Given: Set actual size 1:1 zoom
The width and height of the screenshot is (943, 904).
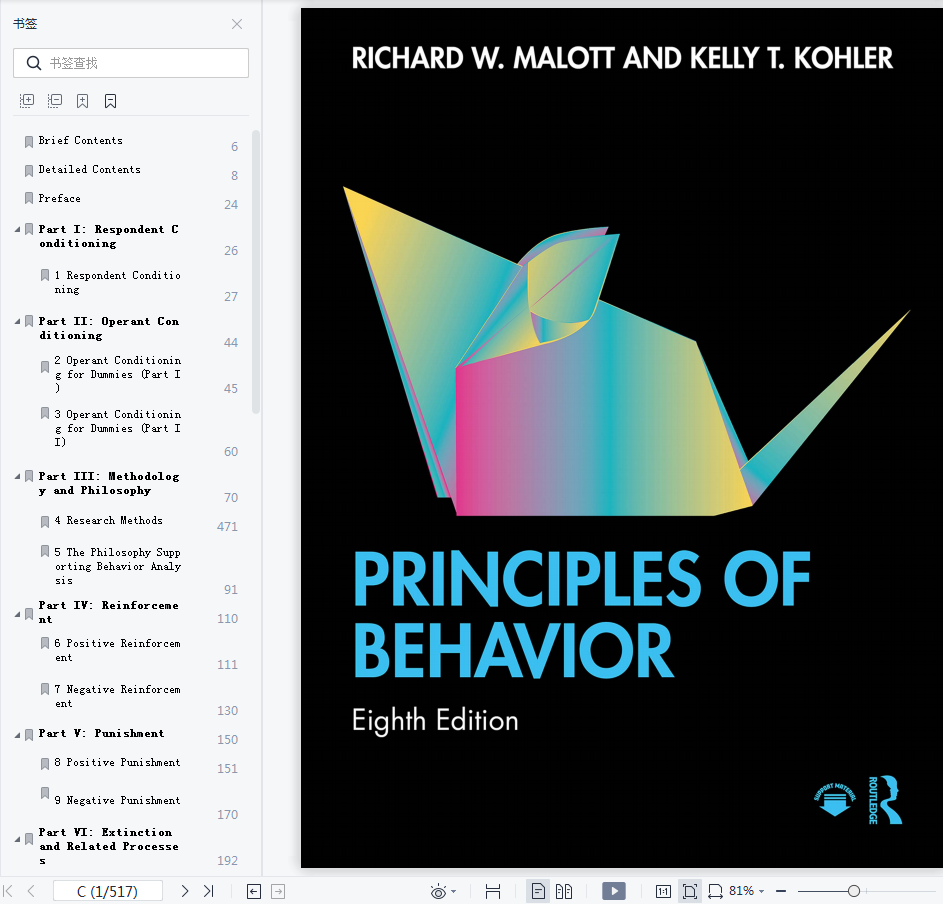Looking at the screenshot, I should pyautogui.click(x=663, y=891).
